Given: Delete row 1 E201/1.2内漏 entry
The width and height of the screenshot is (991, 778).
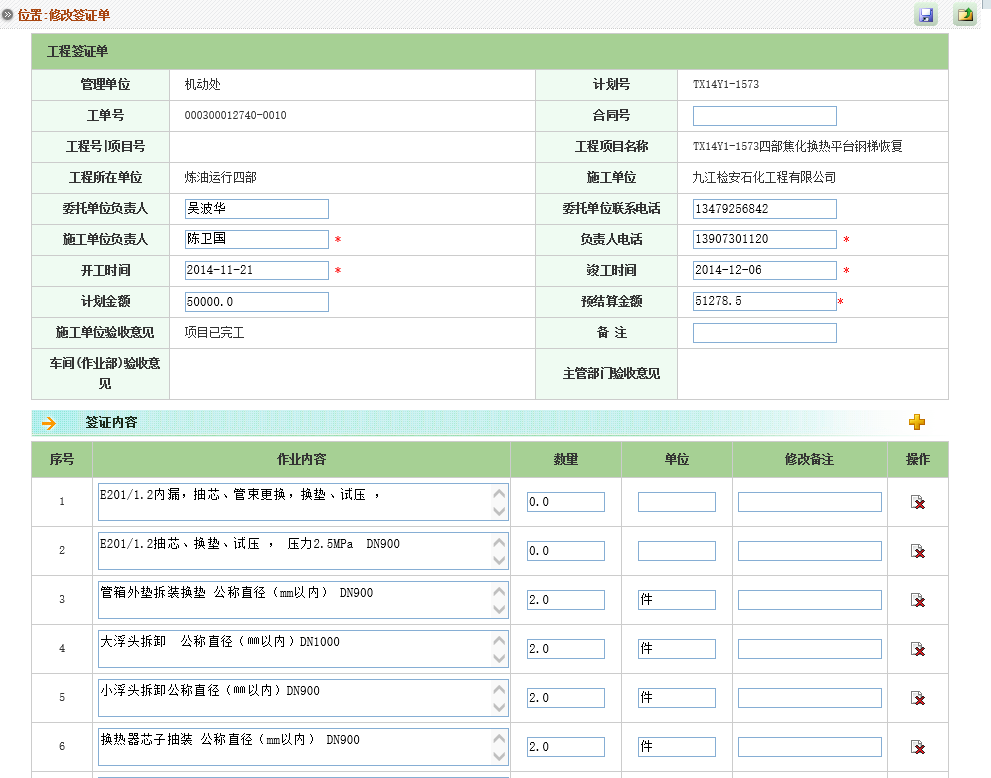Looking at the screenshot, I should point(918,502).
